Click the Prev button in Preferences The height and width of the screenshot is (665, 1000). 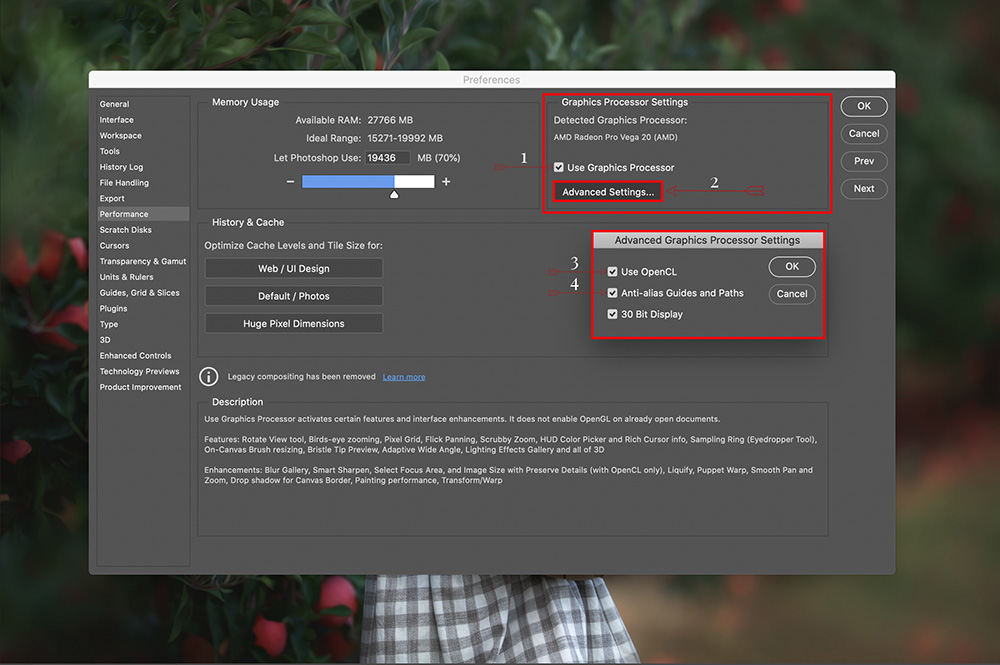tap(864, 161)
